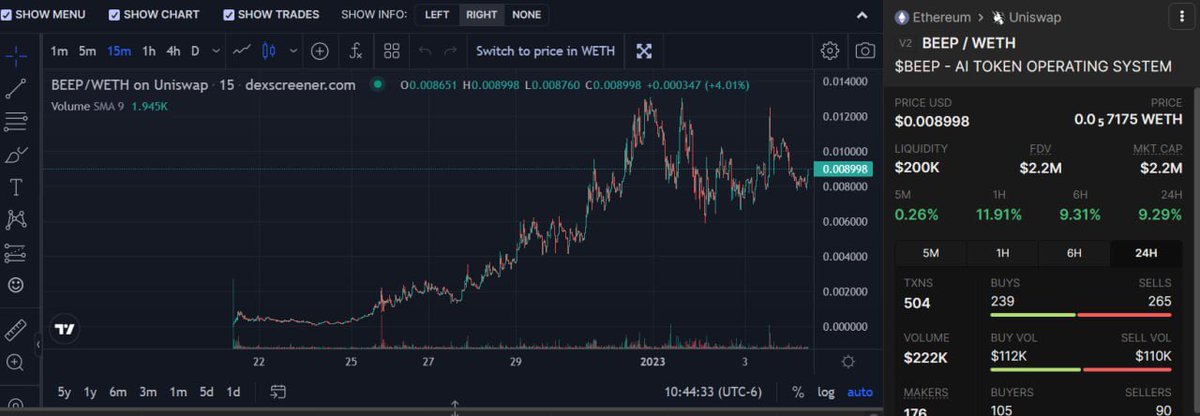The height and width of the screenshot is (416, 1200).
Task: Select the zoom in tool
Action: point(16,362)
